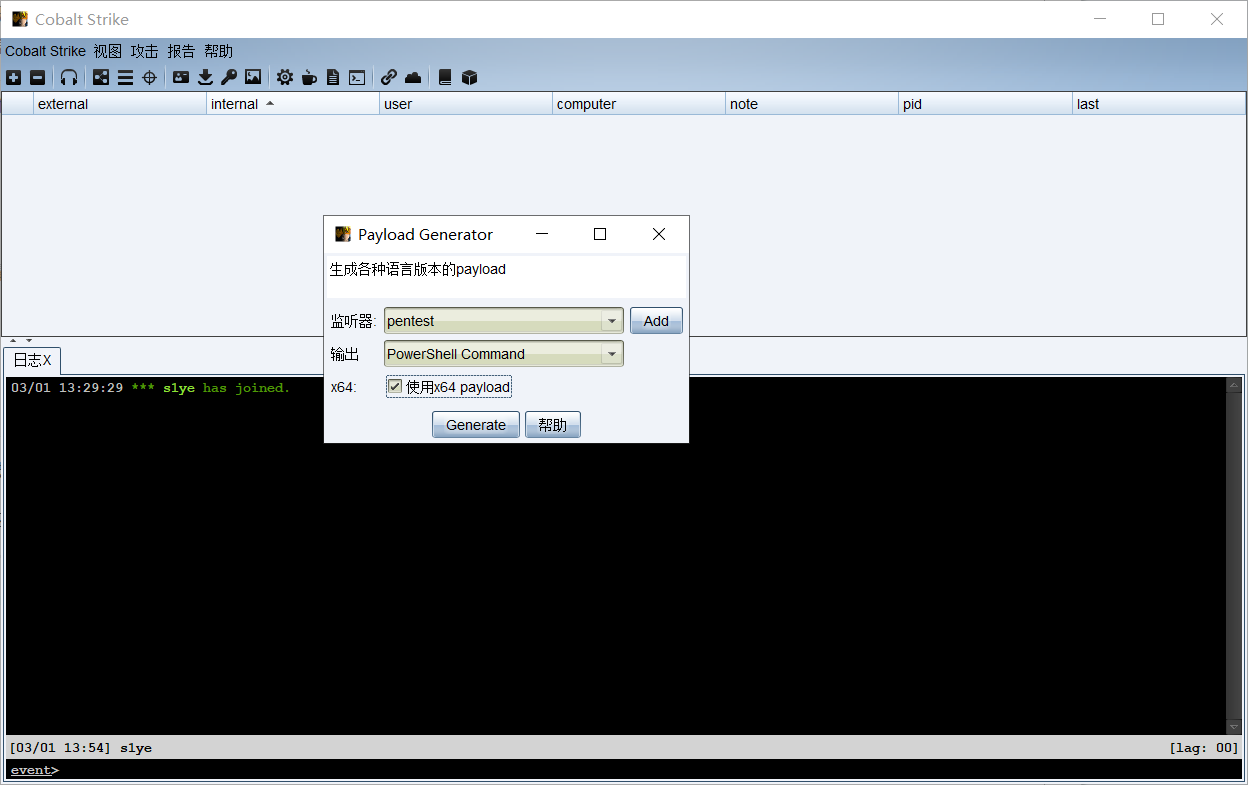Image resolution: width=1248 pixels, height=785 pixels.
Task: Open the 帮助 menu in the menu bar
Action: pos(218,51)
